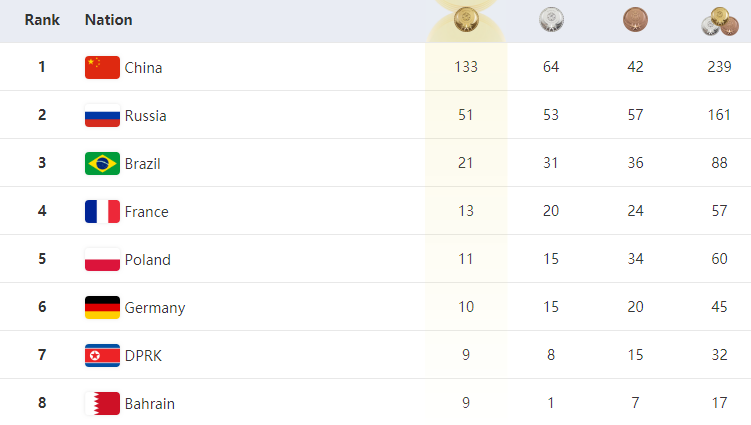
Task: Click Russia's gold medal count 51
Action: (466, 115)
